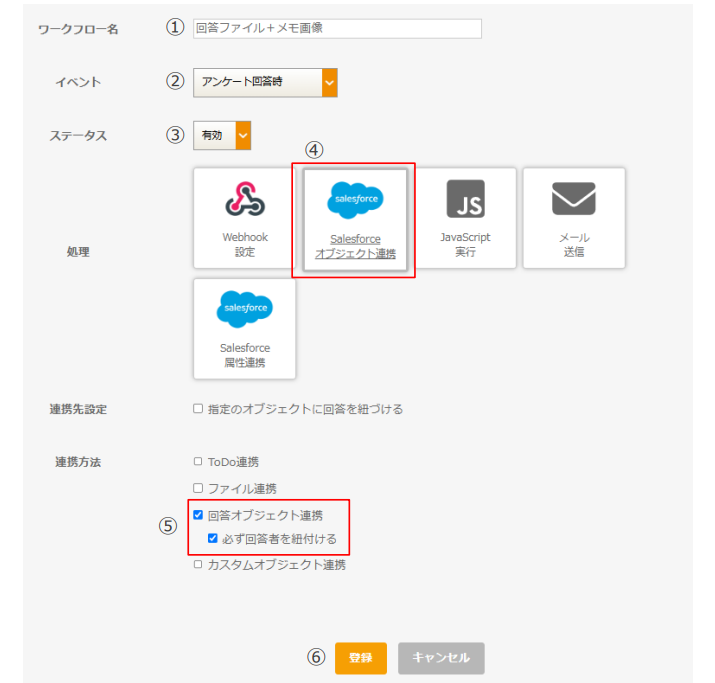Click the ワークフロー名 text field
This screenshot has height=683, width=715.
337,28
